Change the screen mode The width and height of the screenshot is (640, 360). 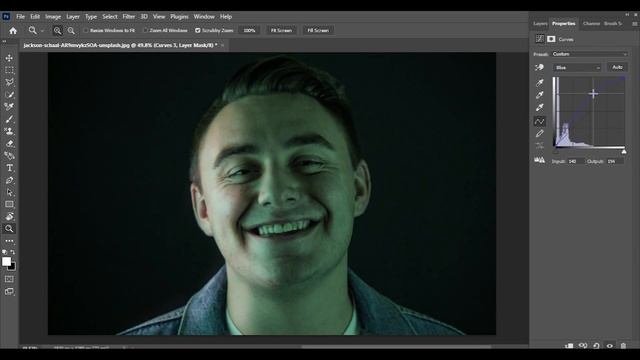click(9, 291)
